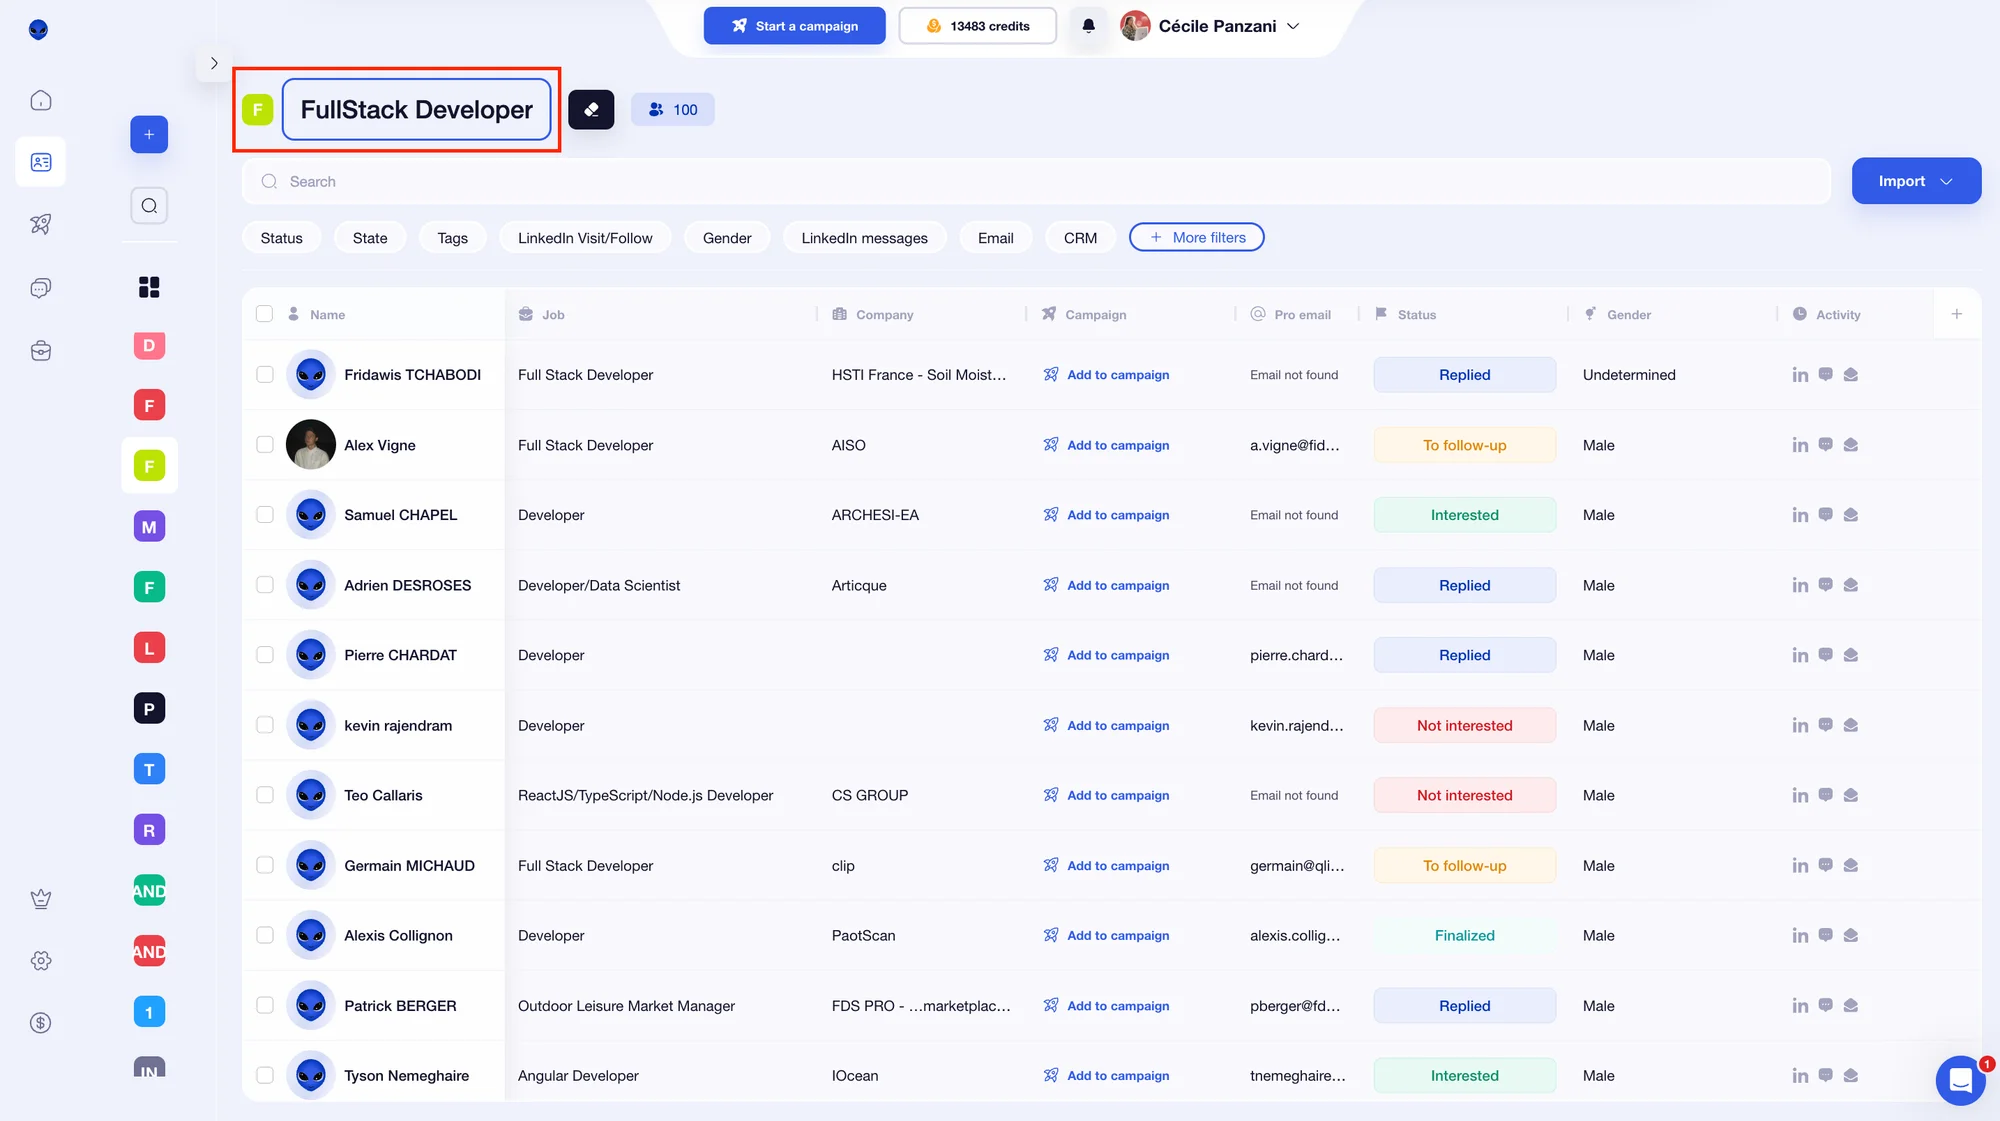Toggle the select-all checkbox in header
Viewport: 2000px width, 1121px height.
[x=264, y=314]
